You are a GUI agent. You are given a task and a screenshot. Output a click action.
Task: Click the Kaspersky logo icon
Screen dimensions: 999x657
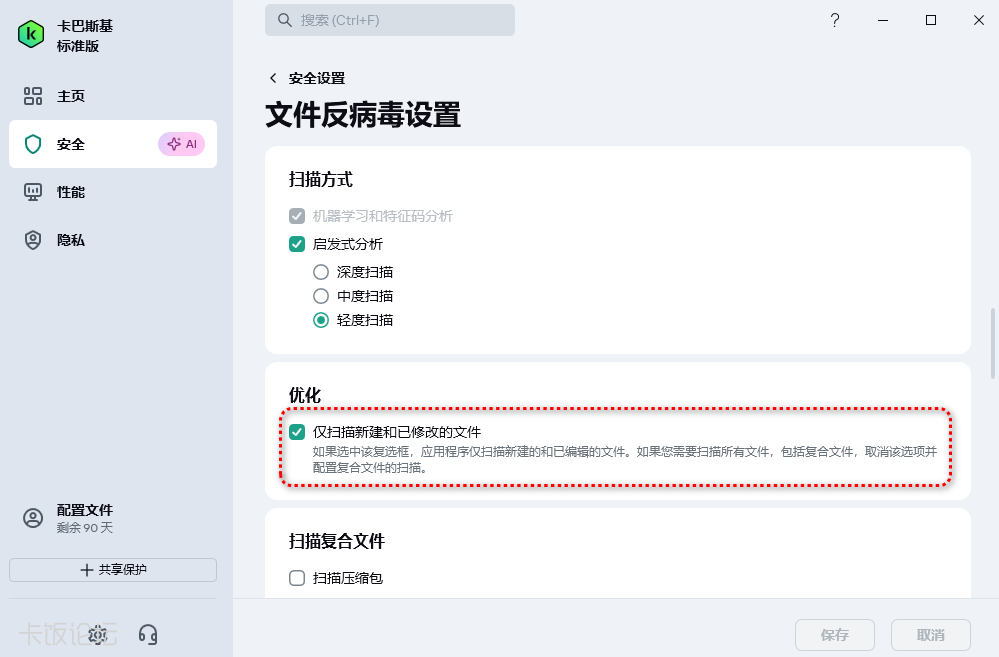(x=31, y=34)
